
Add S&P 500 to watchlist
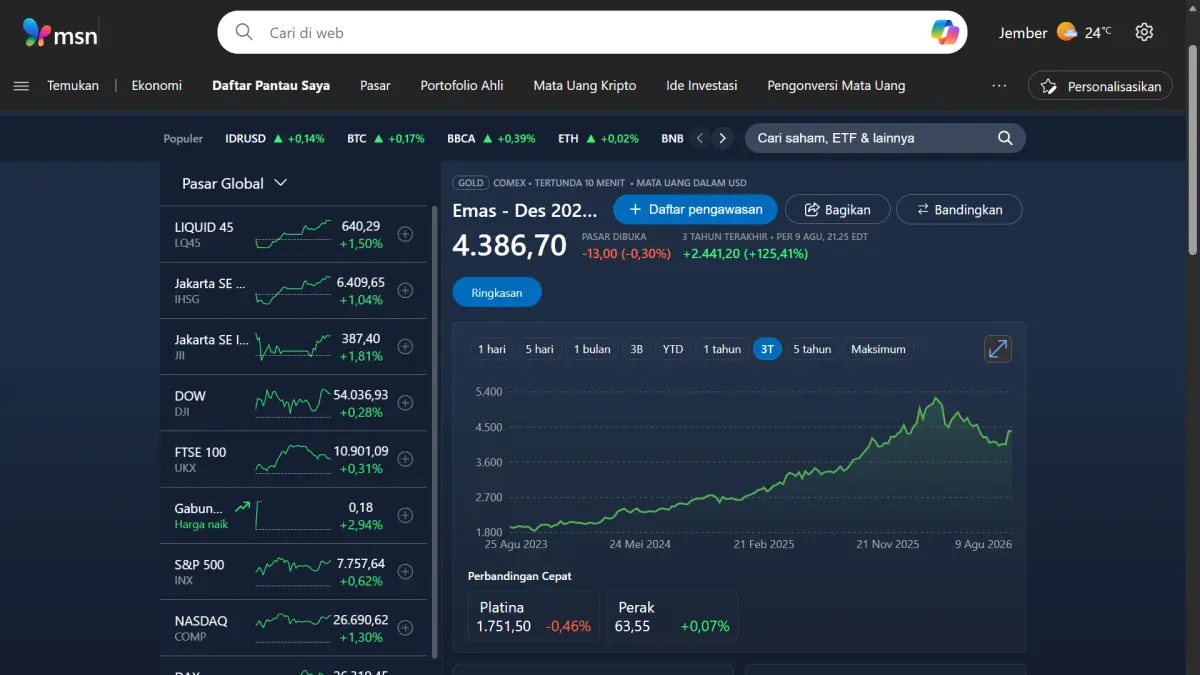[x=405, y=572]
